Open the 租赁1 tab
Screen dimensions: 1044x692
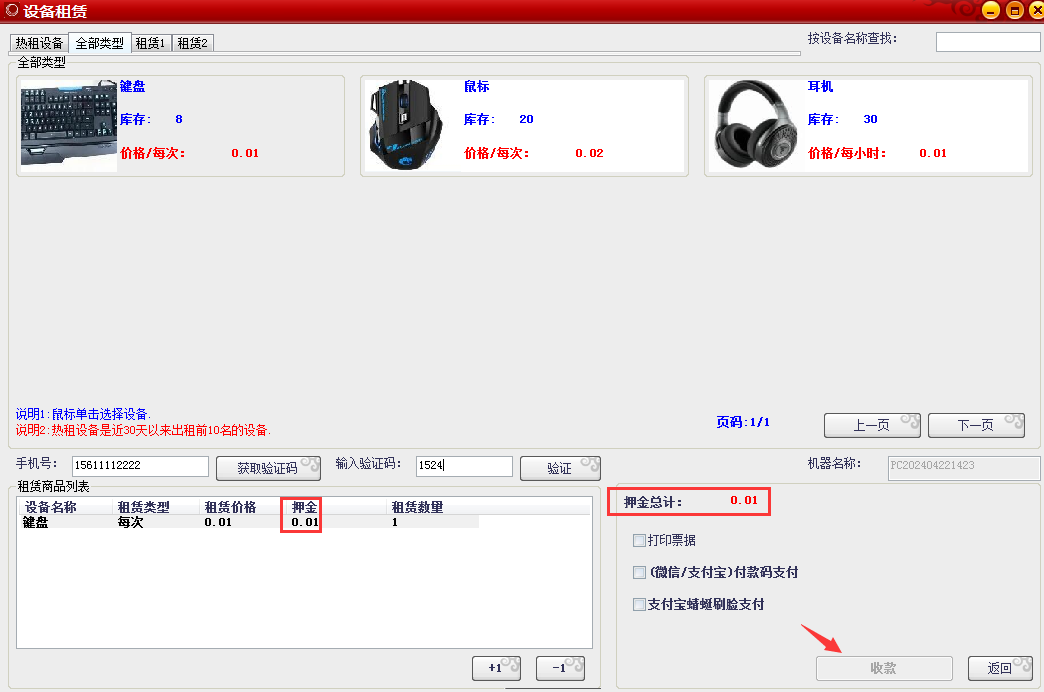[151, 43]
